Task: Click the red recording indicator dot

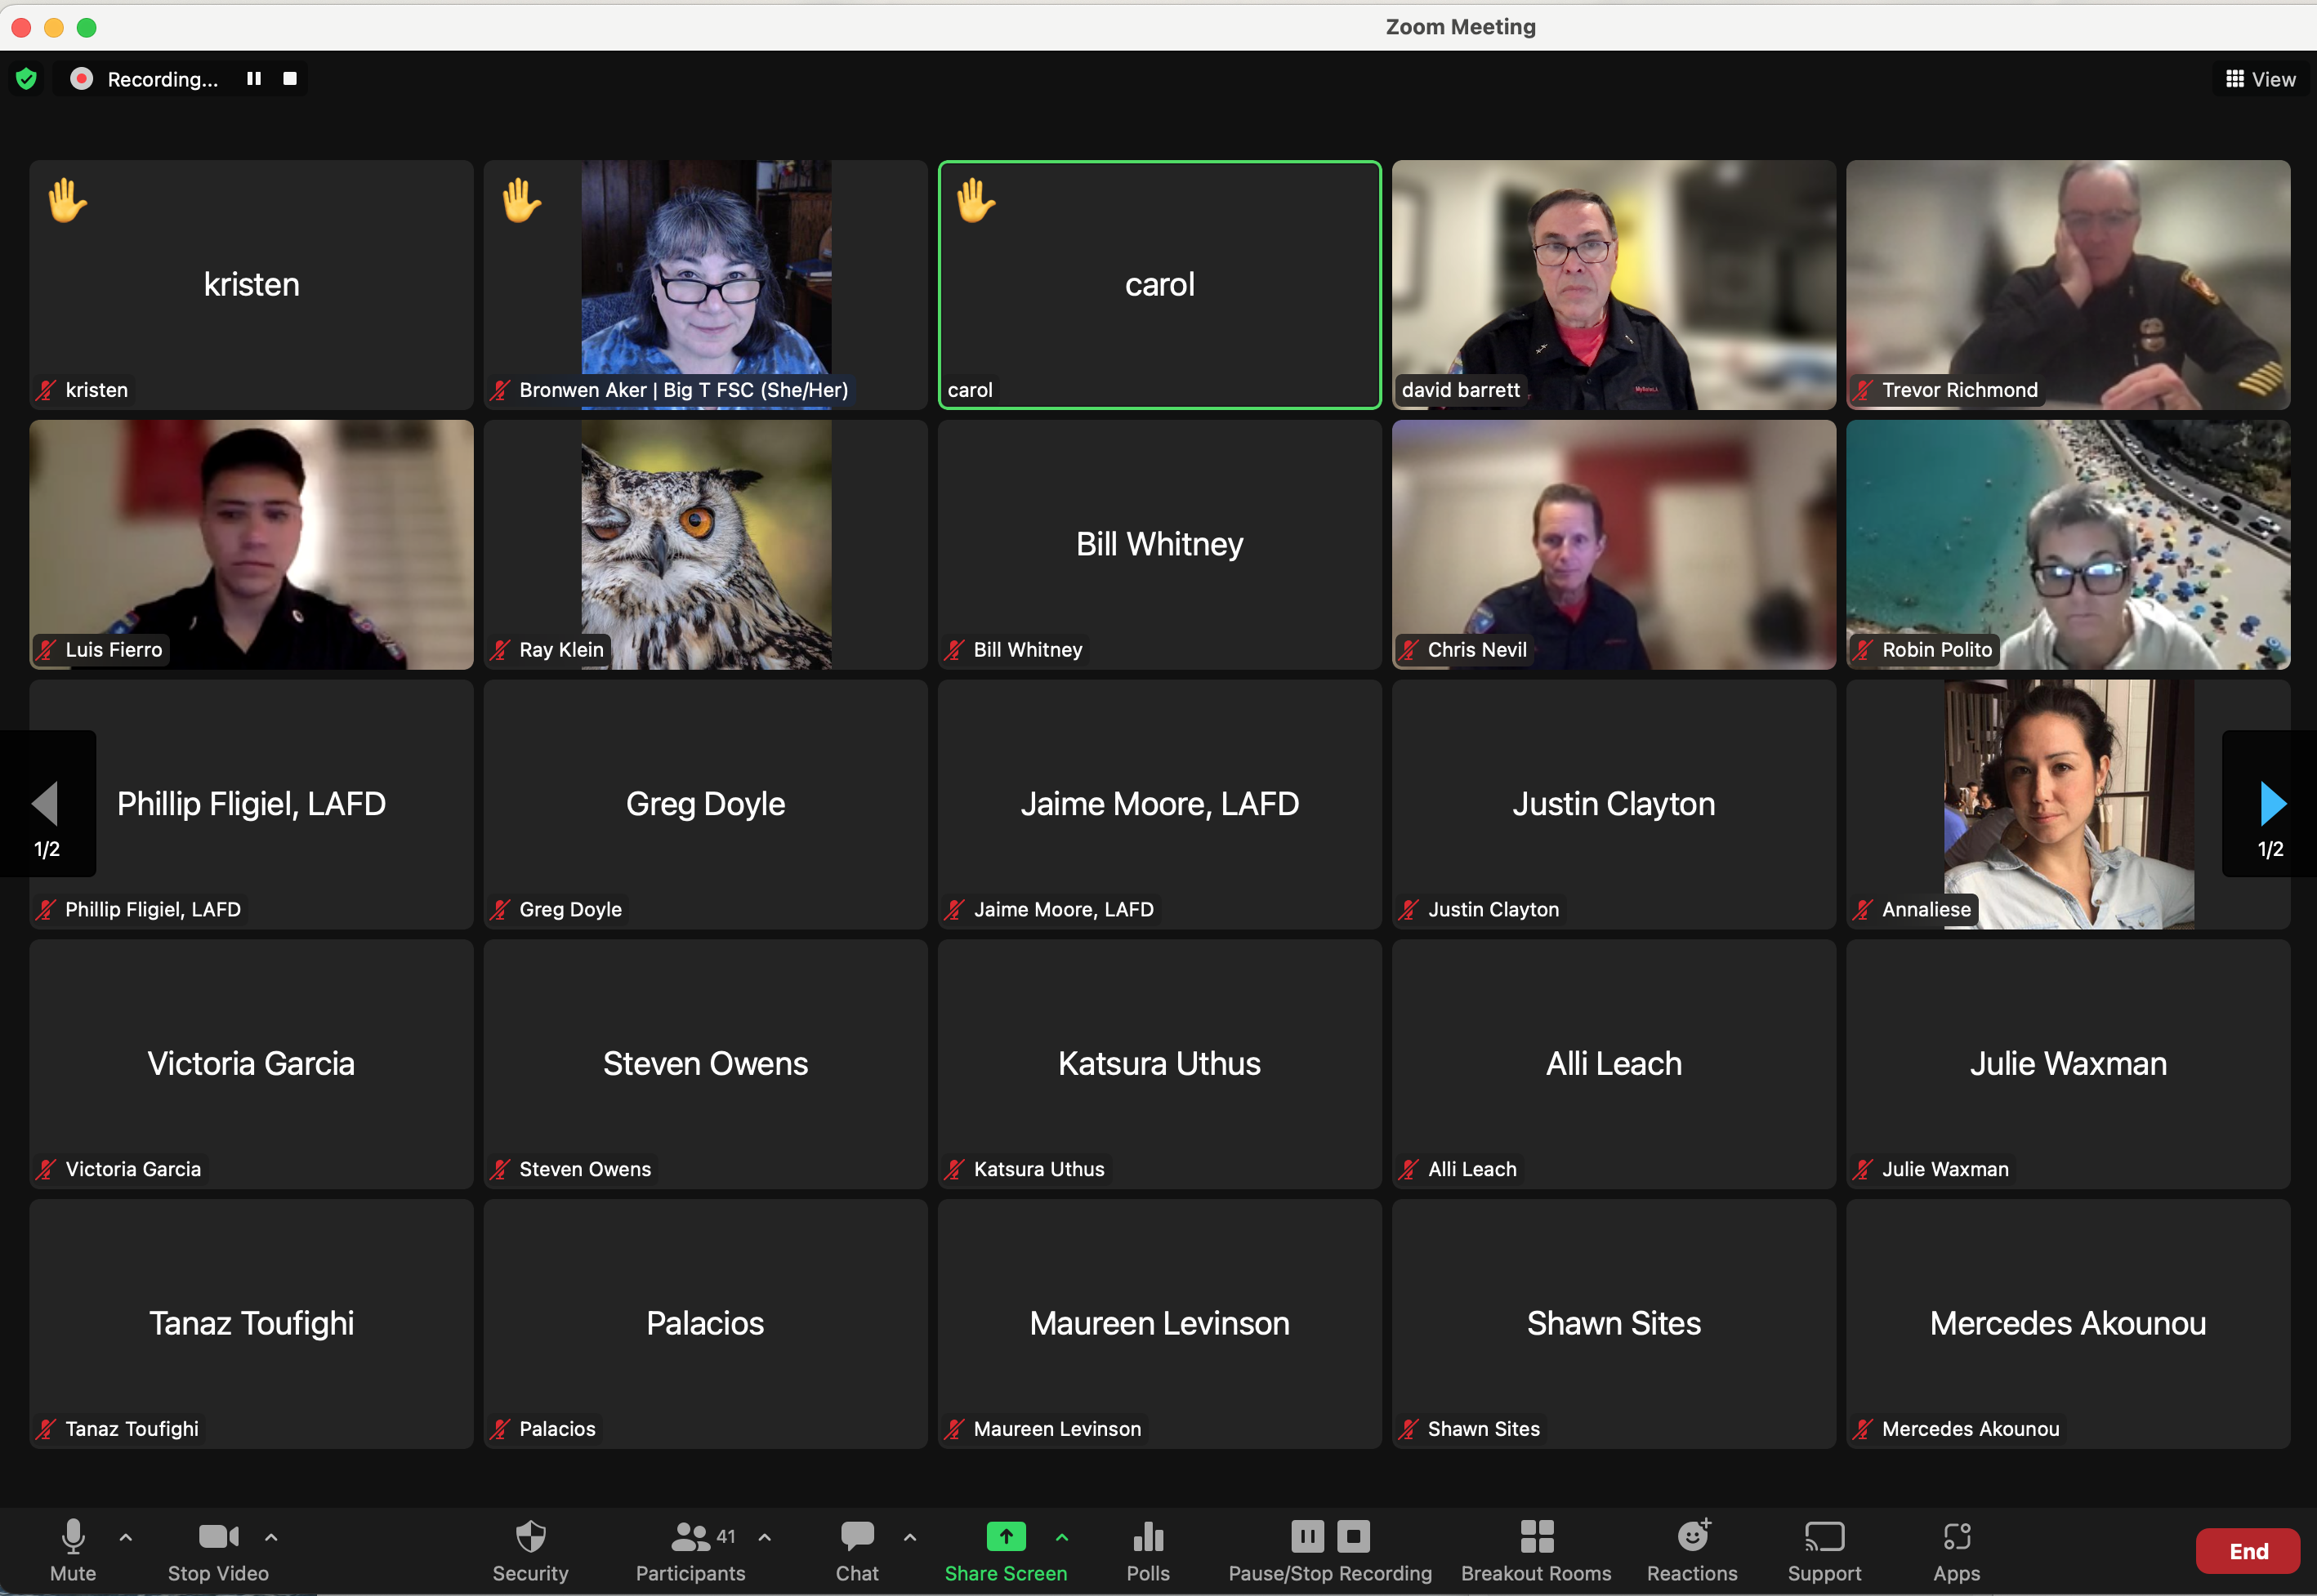Action: [82, 79]
